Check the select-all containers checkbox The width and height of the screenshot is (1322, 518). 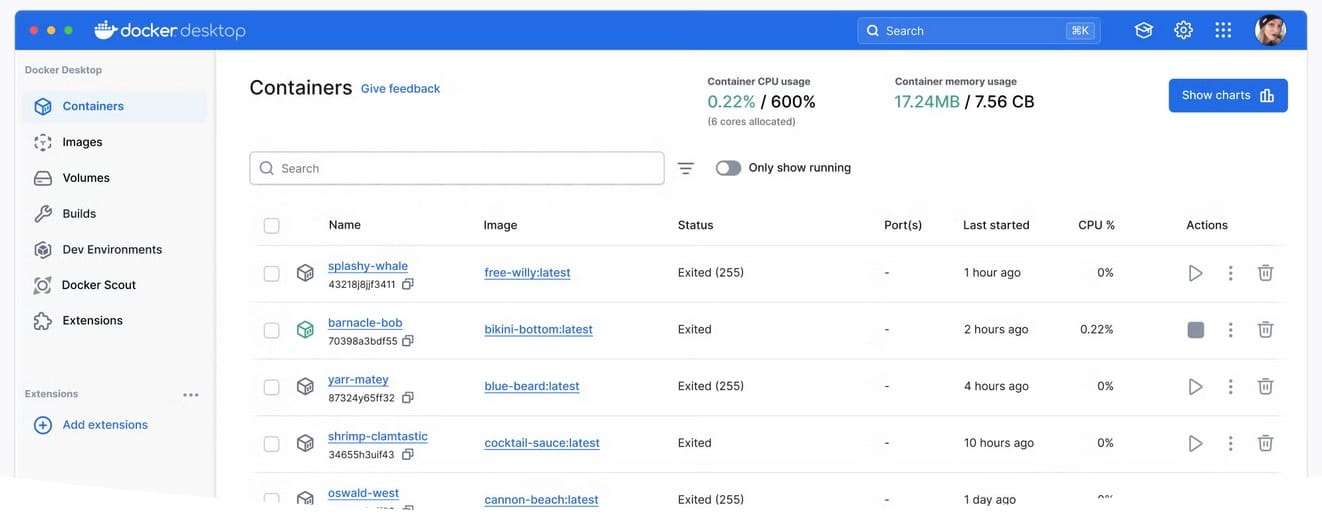coord(272,226)
